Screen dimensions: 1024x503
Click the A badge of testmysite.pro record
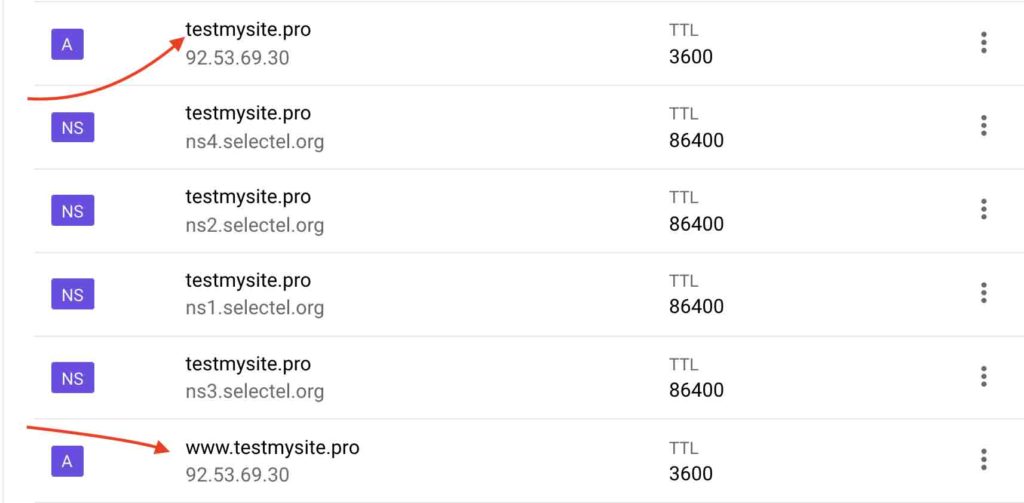(x=67, y=44)
